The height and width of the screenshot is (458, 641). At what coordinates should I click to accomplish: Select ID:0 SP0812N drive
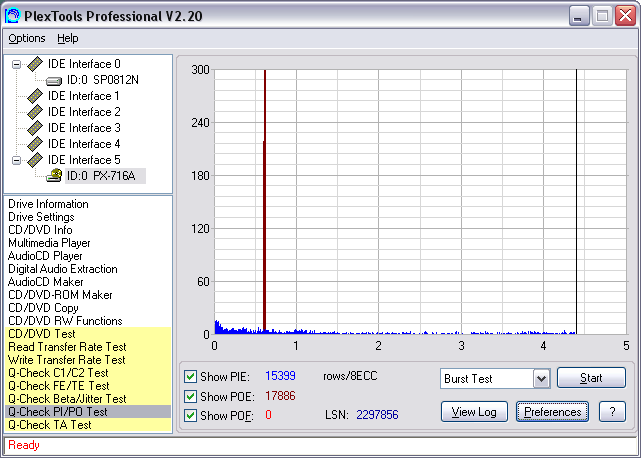pos(103,80)
